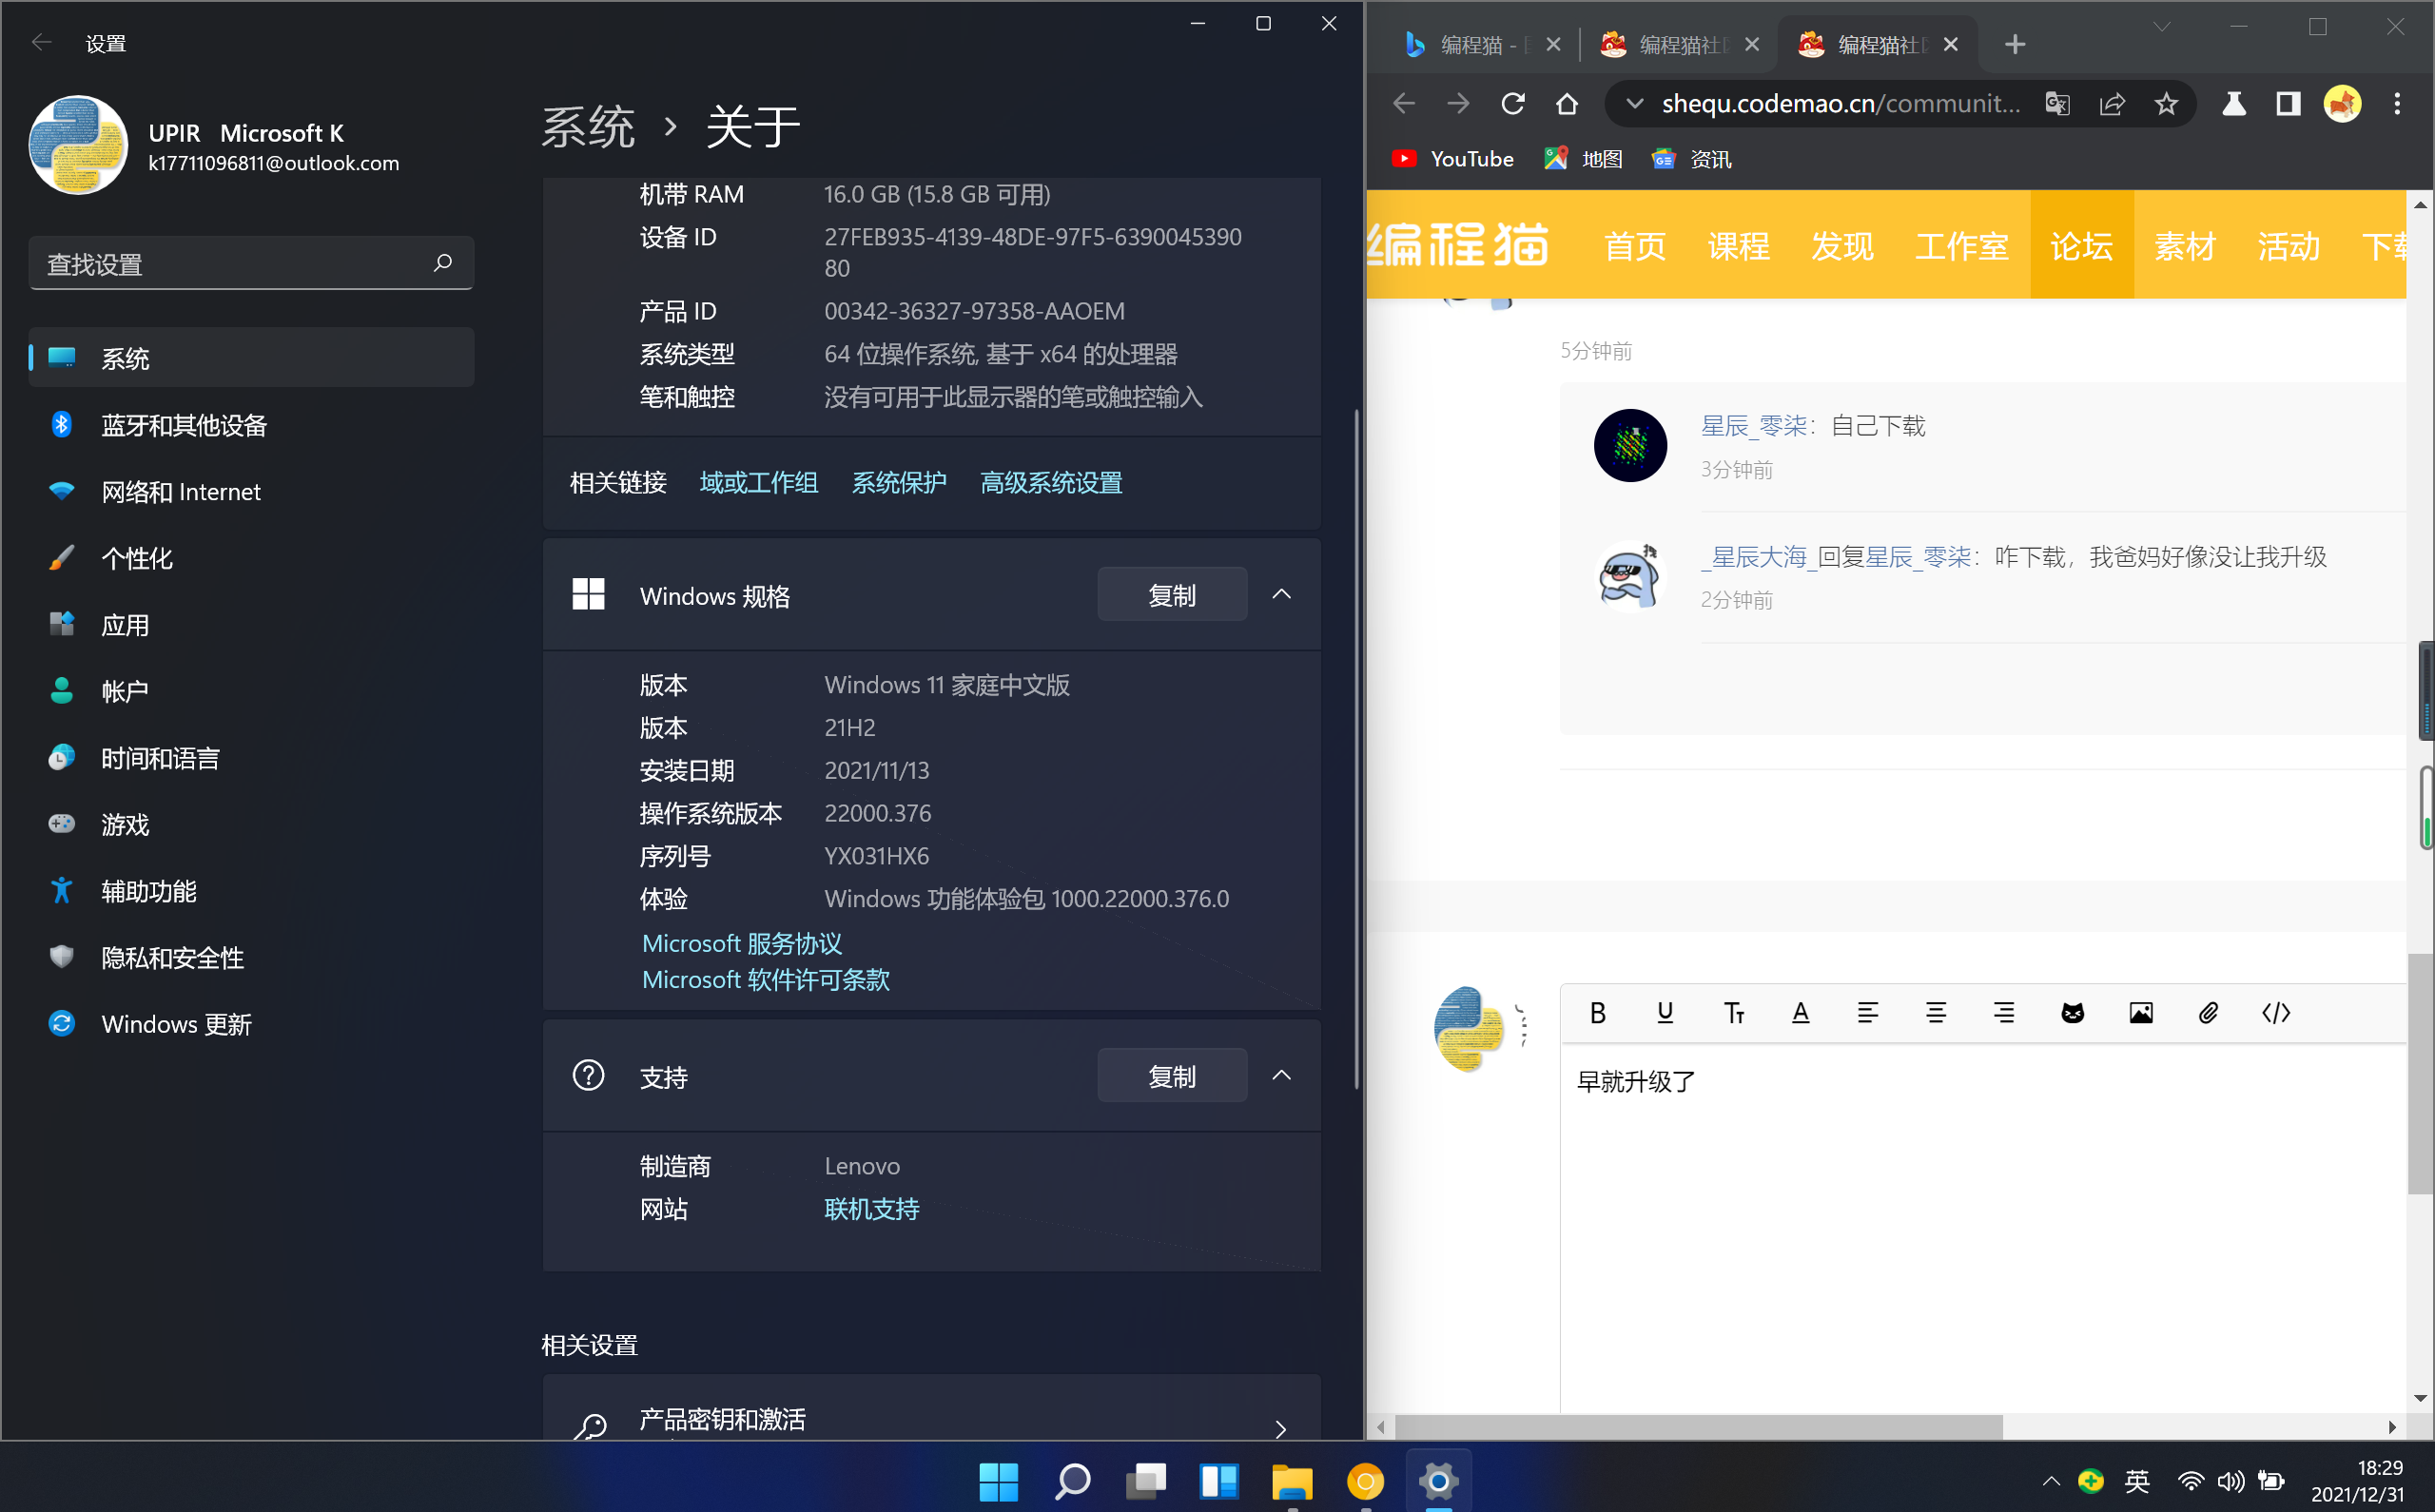Open the Chrome Labs flask icon

click(x=2234, y=103)
